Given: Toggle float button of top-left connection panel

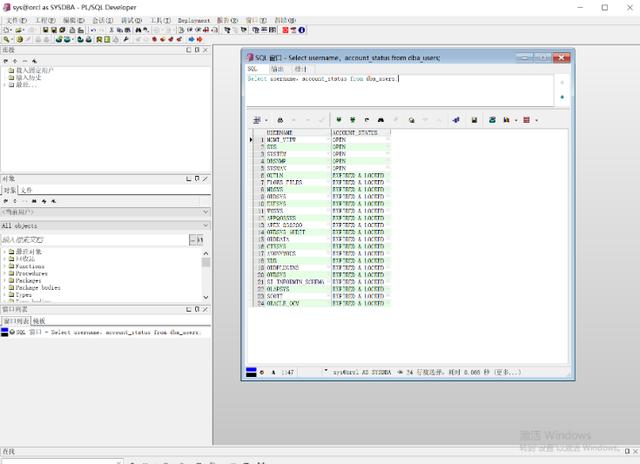Looking at the screenshot, I should [197, 50].
